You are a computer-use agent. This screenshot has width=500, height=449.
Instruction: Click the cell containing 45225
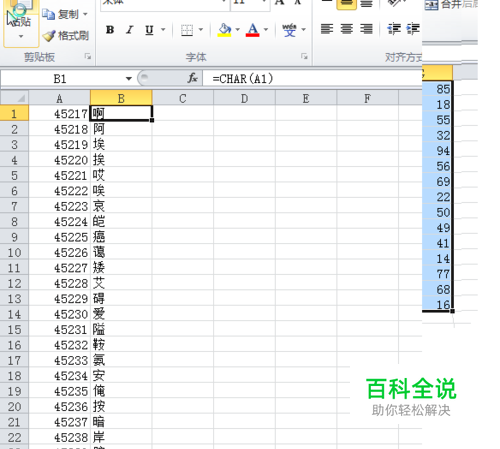60,237
